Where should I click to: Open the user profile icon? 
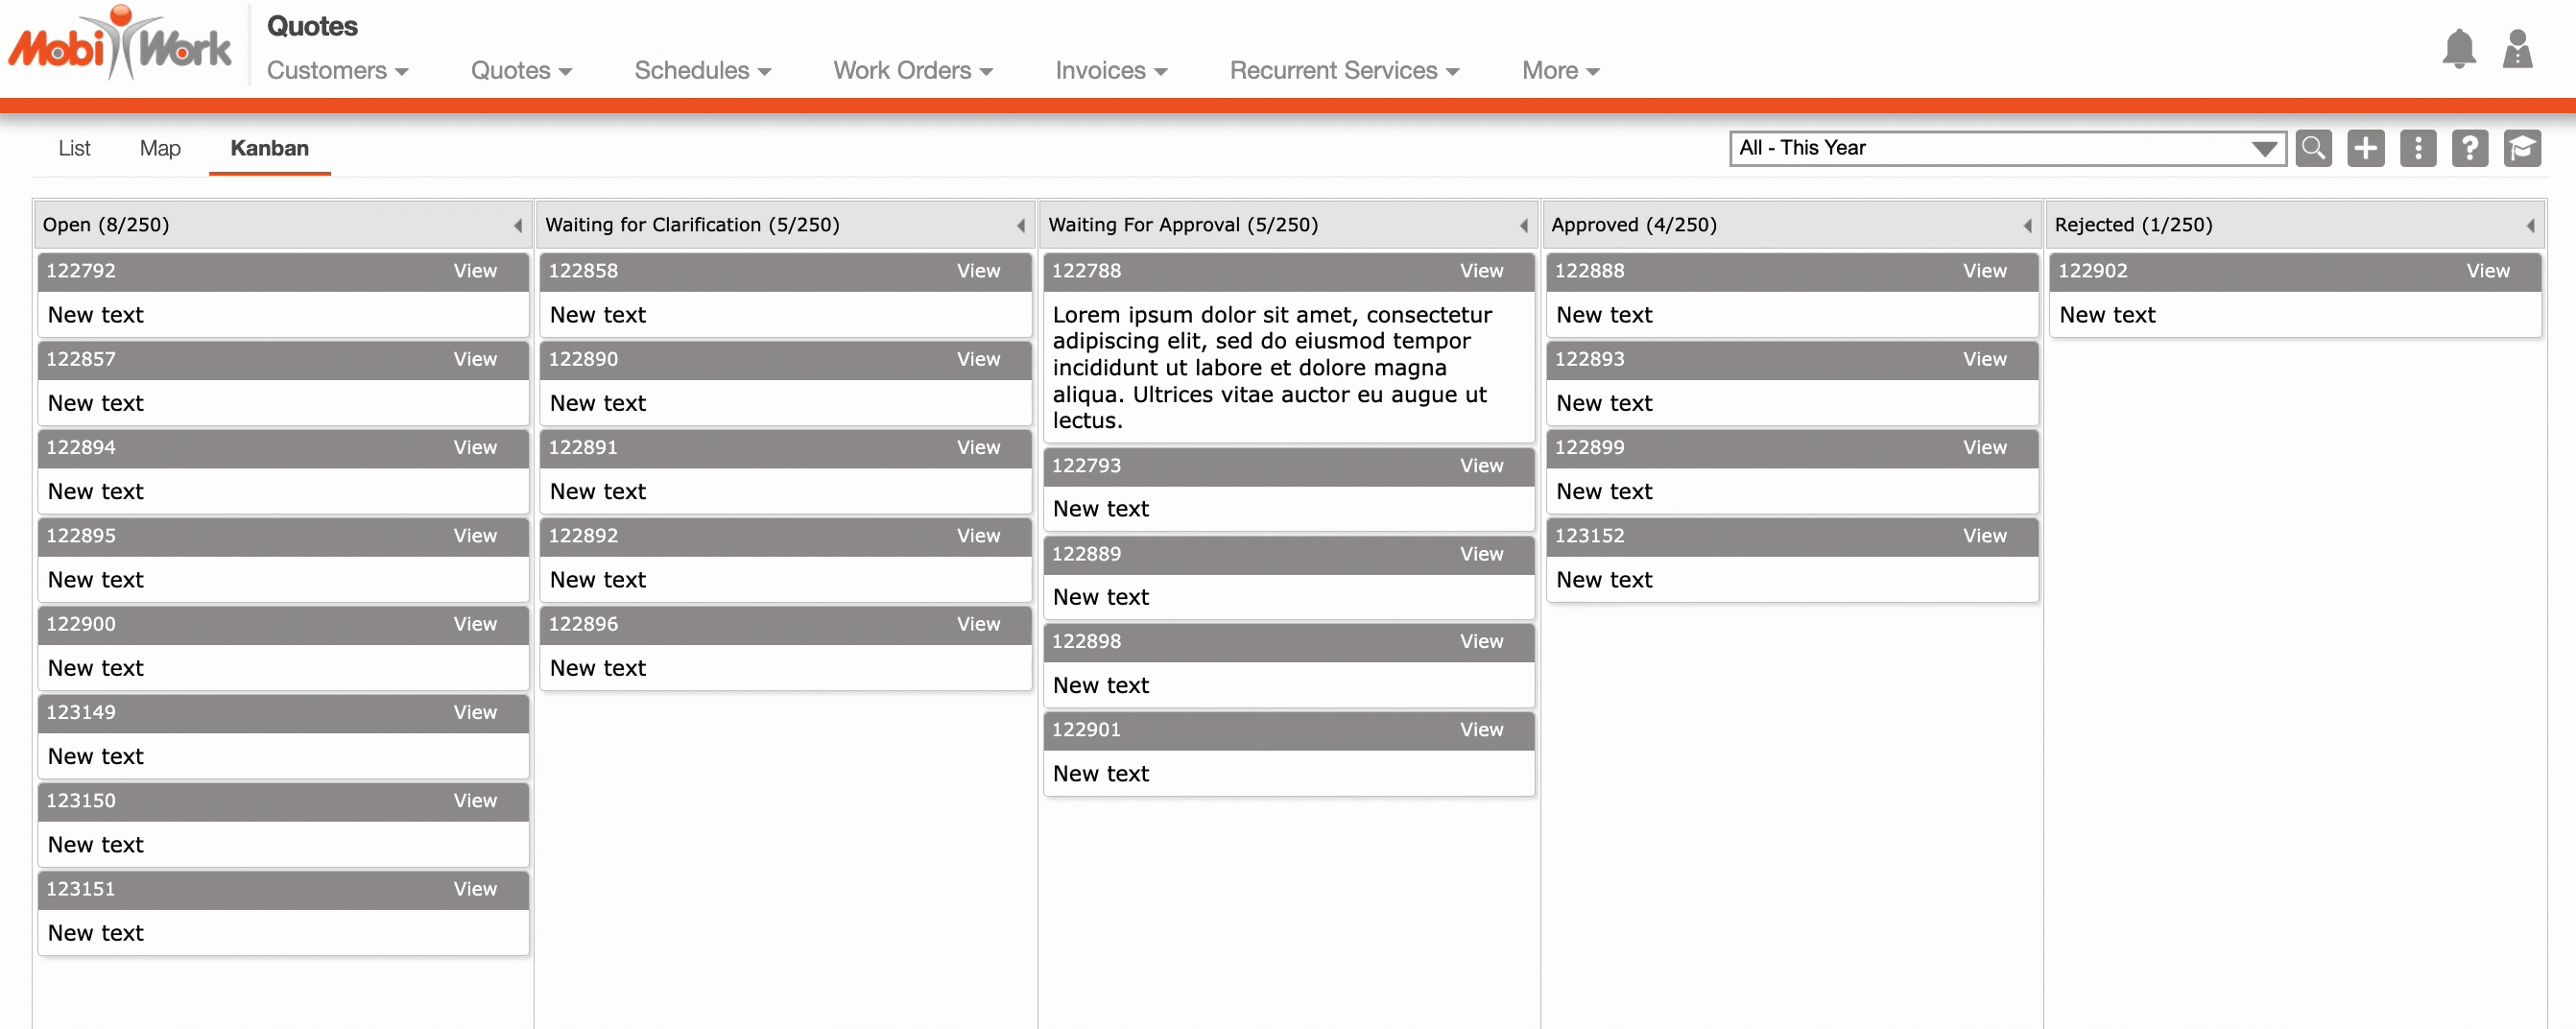[2517, 49]
